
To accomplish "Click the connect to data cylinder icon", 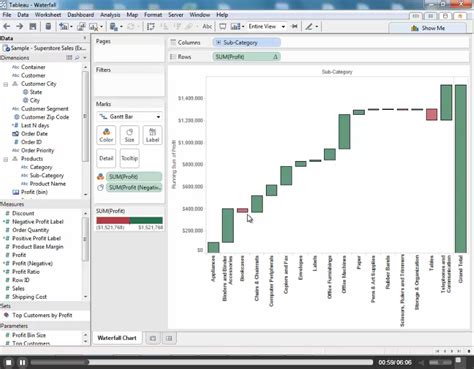I will (48, 26).
